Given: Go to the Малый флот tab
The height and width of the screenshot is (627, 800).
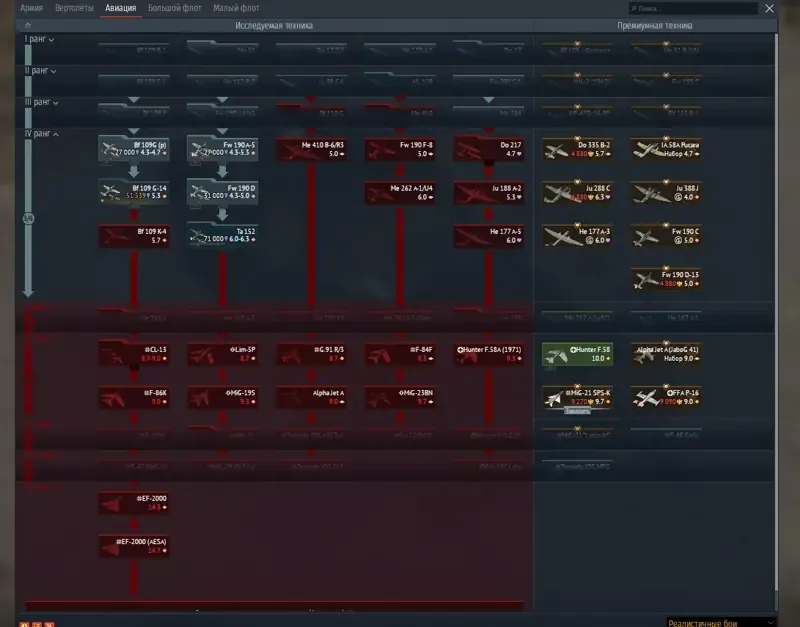Looking at the screenshot, I should point(236,8).
